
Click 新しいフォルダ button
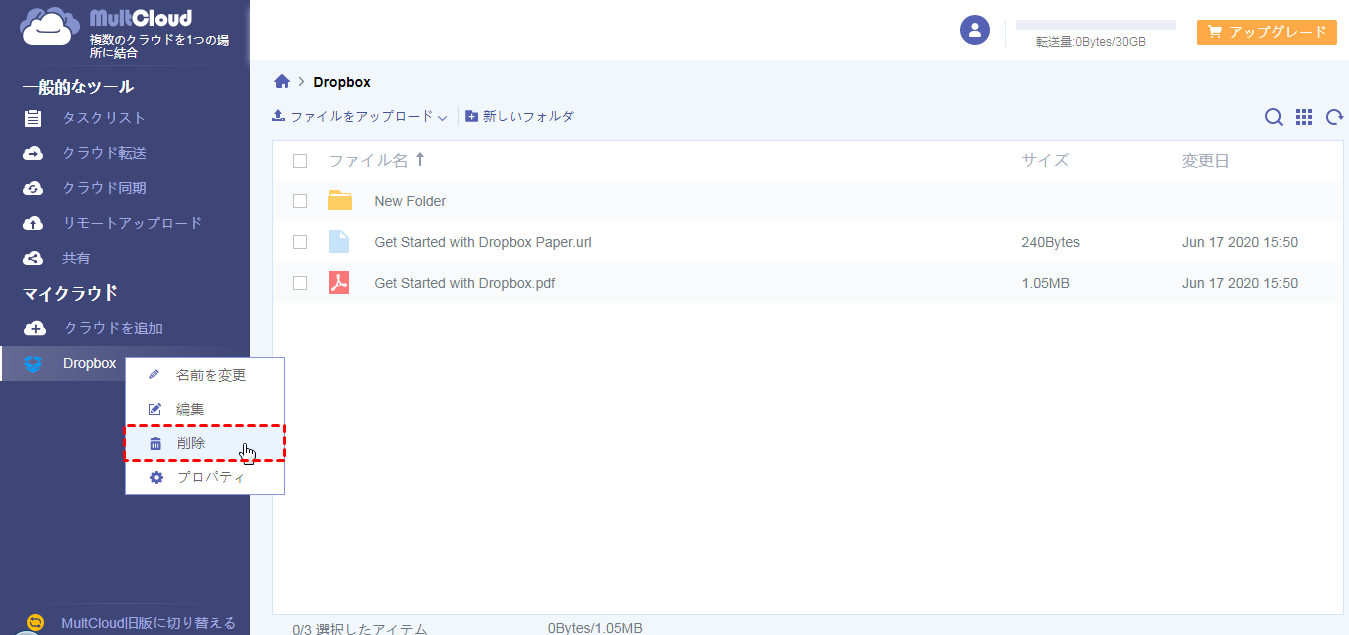point(520,117)
